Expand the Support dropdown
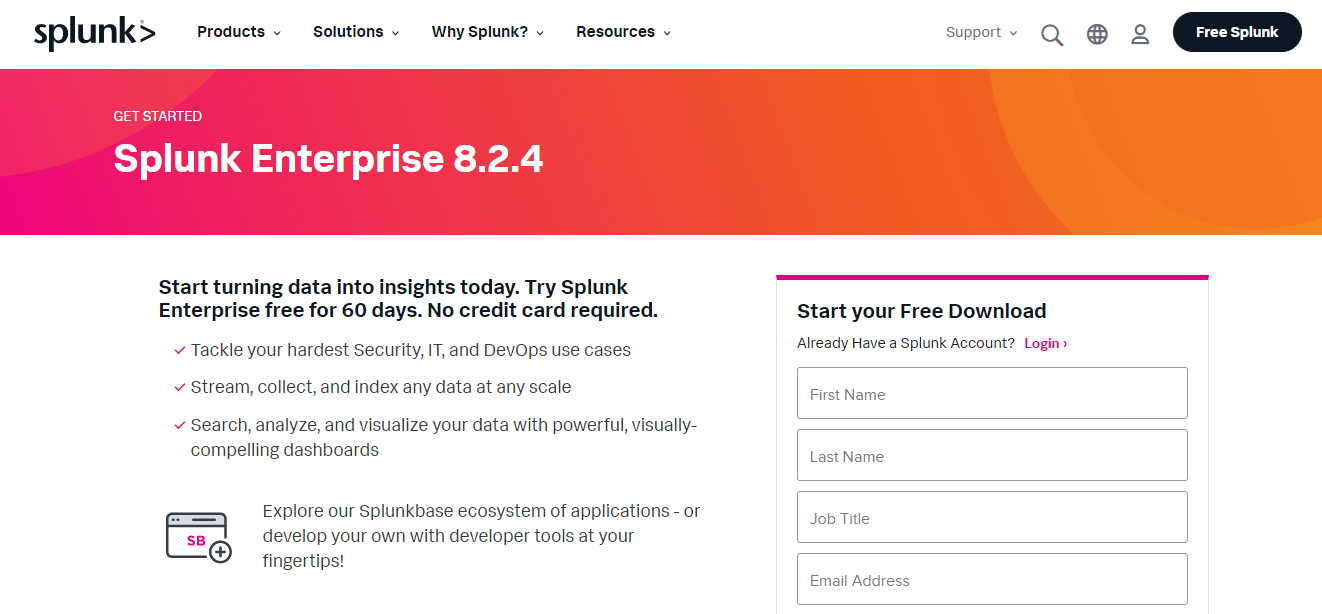This screenshot has width=1322, height=614. (x=981, y=32)
